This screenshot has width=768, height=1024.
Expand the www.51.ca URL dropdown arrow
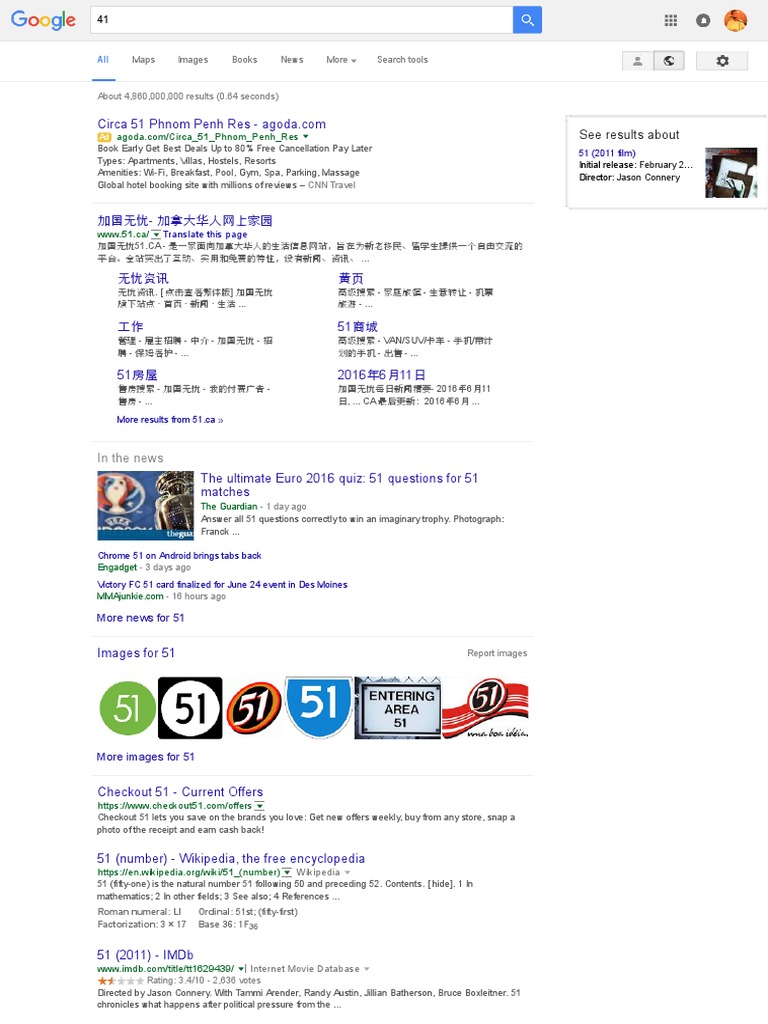[156, 234]
